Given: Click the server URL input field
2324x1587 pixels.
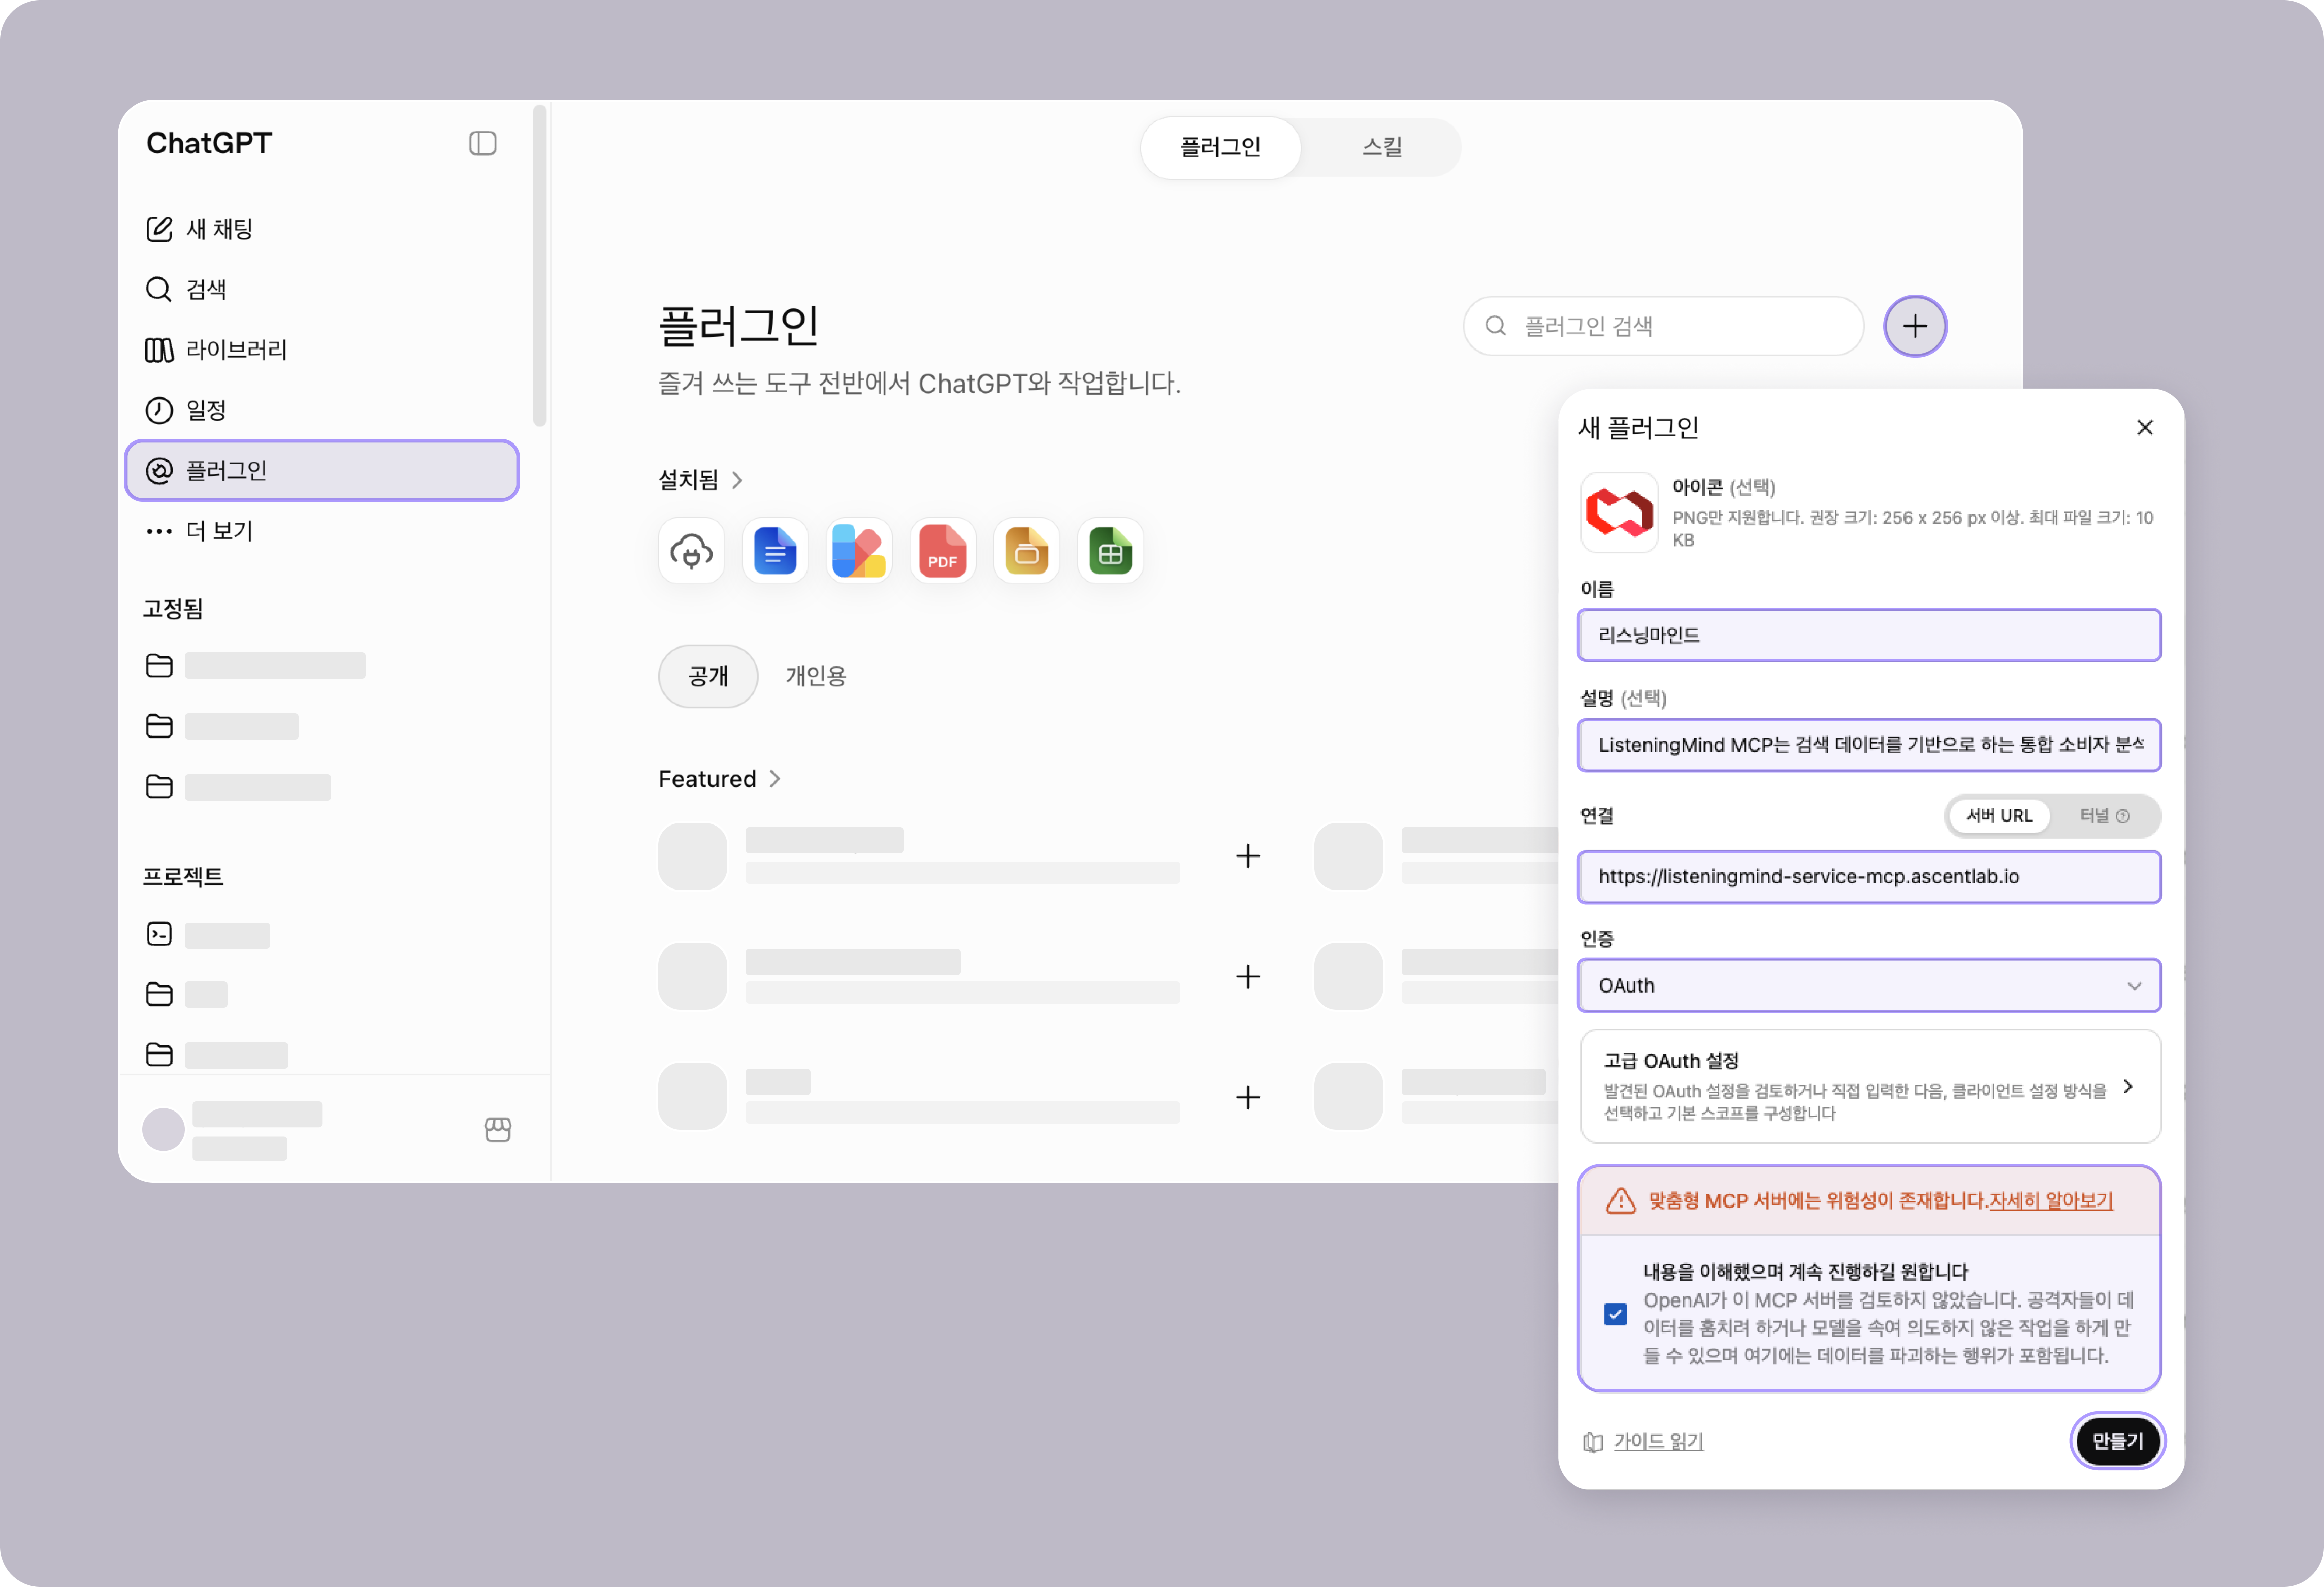Looking at the screenshot, I should (x=1868, y=877).
